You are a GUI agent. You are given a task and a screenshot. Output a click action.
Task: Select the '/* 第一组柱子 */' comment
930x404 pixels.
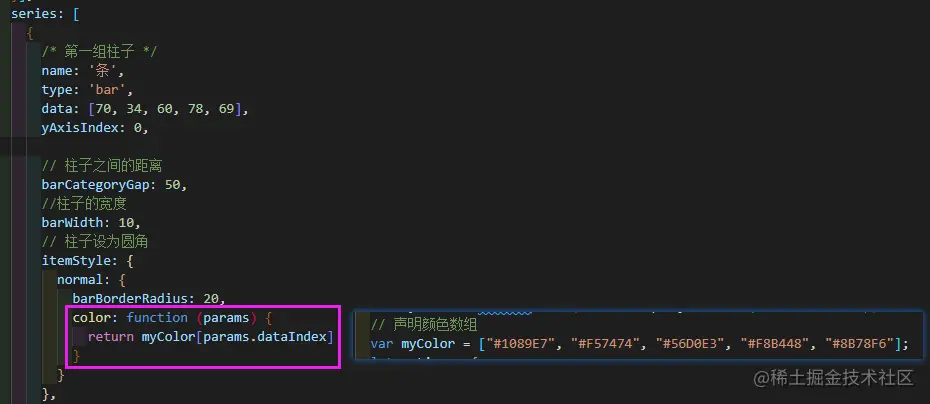tap(99, 52)
